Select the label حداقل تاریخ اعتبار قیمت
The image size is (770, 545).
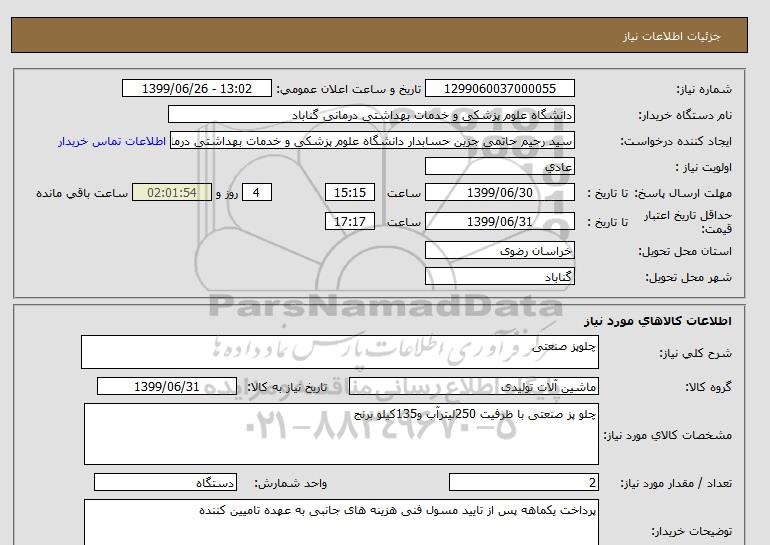688,221
